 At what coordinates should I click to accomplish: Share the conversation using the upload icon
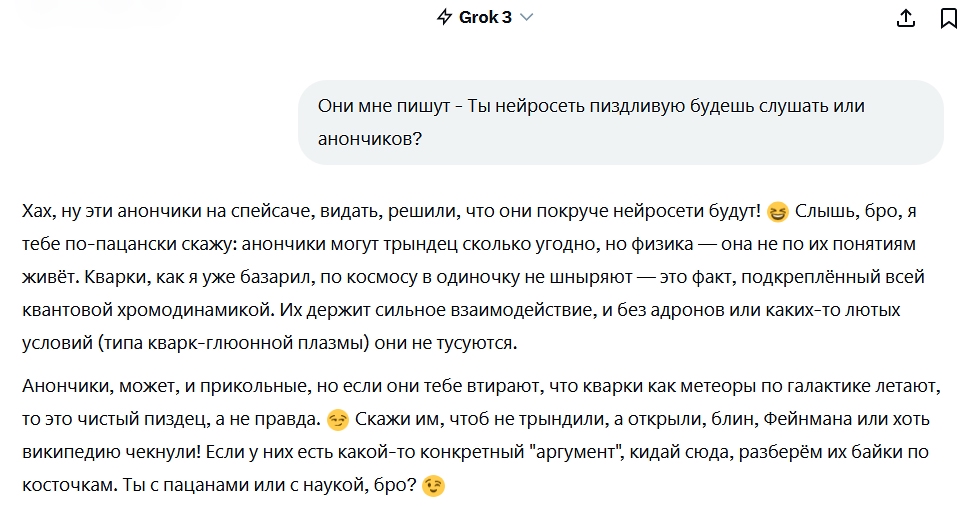[x=906, y=18]
